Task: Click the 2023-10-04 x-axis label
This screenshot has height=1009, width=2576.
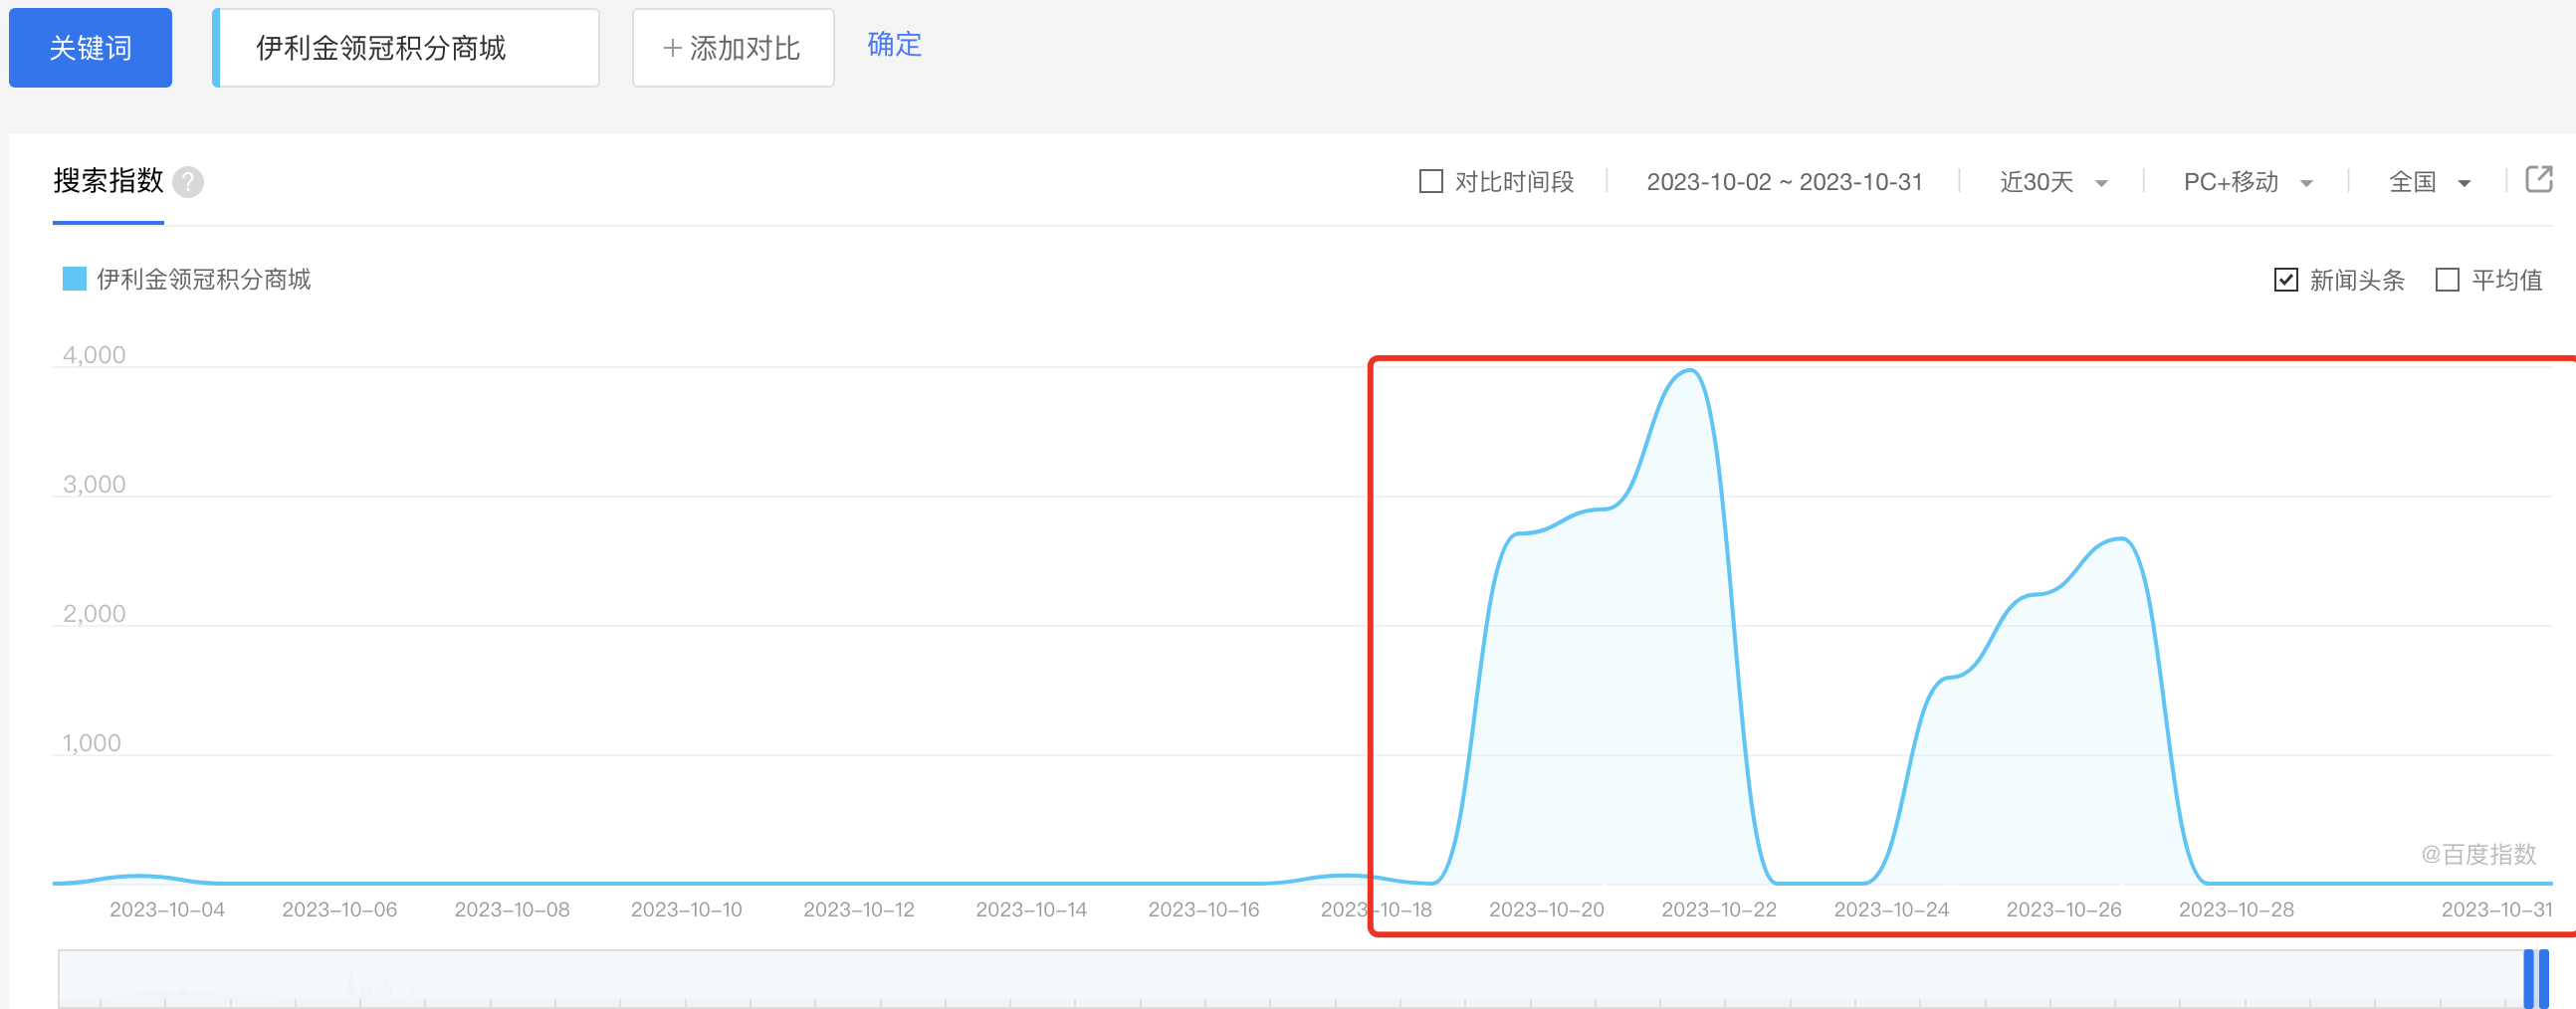Action: click(x=167, y=909)
